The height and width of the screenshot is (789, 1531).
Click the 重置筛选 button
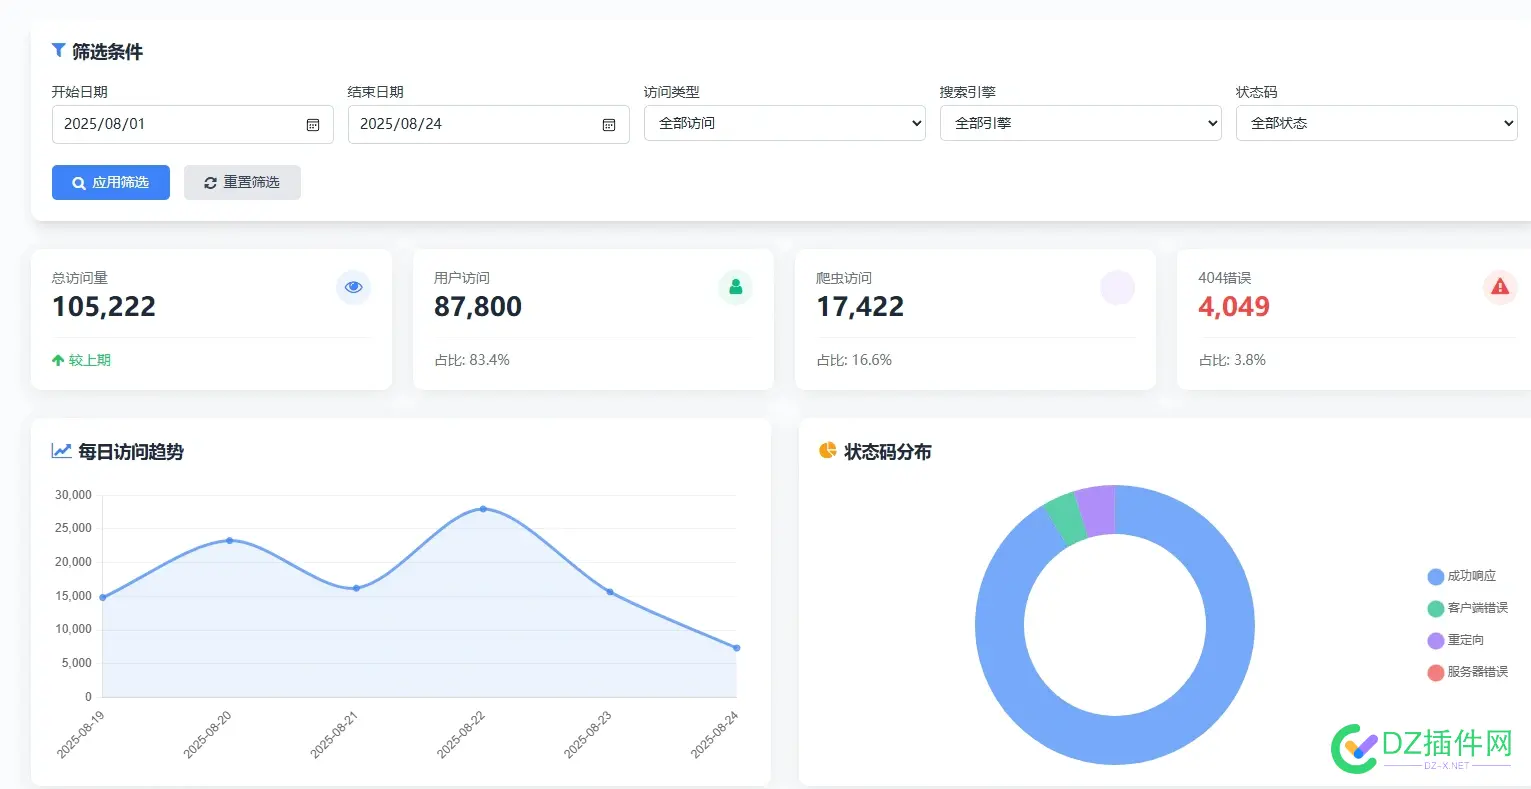[242, 182]
